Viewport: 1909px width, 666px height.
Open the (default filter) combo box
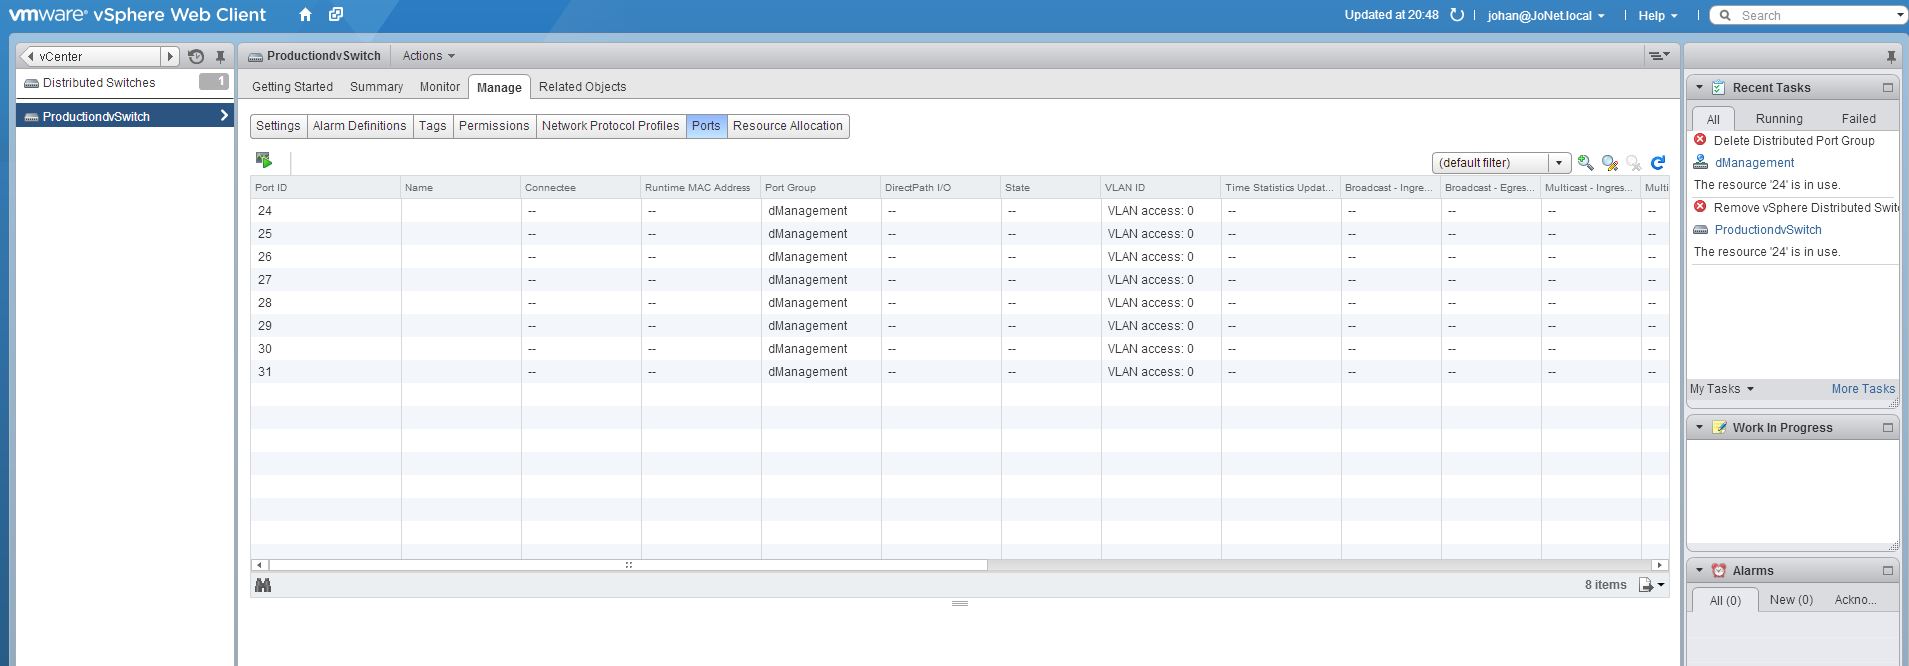pyautogui.click(x=1501, y=163)
